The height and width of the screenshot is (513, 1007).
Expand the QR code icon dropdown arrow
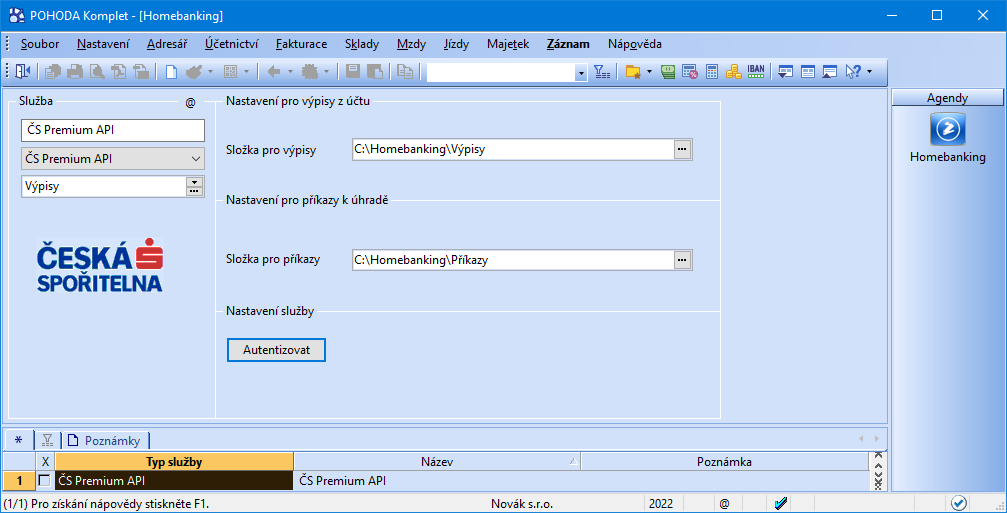pyautogui.click(x=247, y=72)
